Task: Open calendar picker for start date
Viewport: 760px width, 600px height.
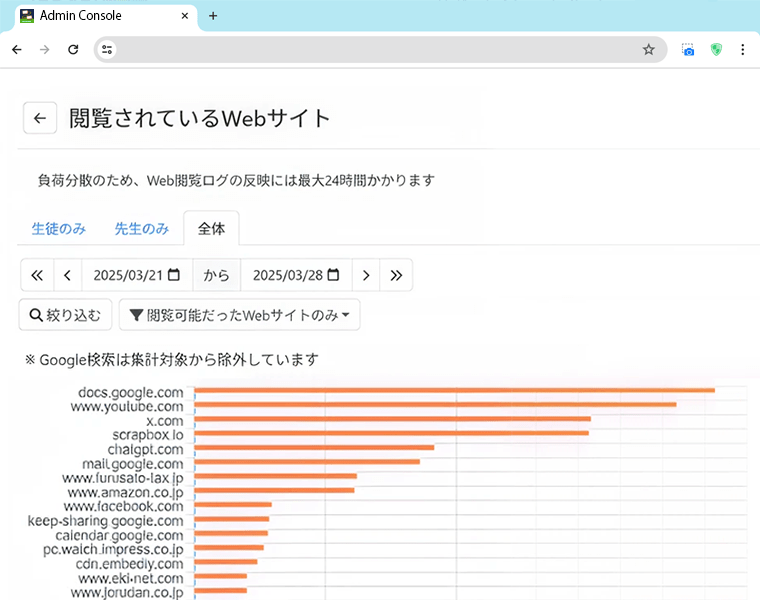Action: [x=174, y=275]
